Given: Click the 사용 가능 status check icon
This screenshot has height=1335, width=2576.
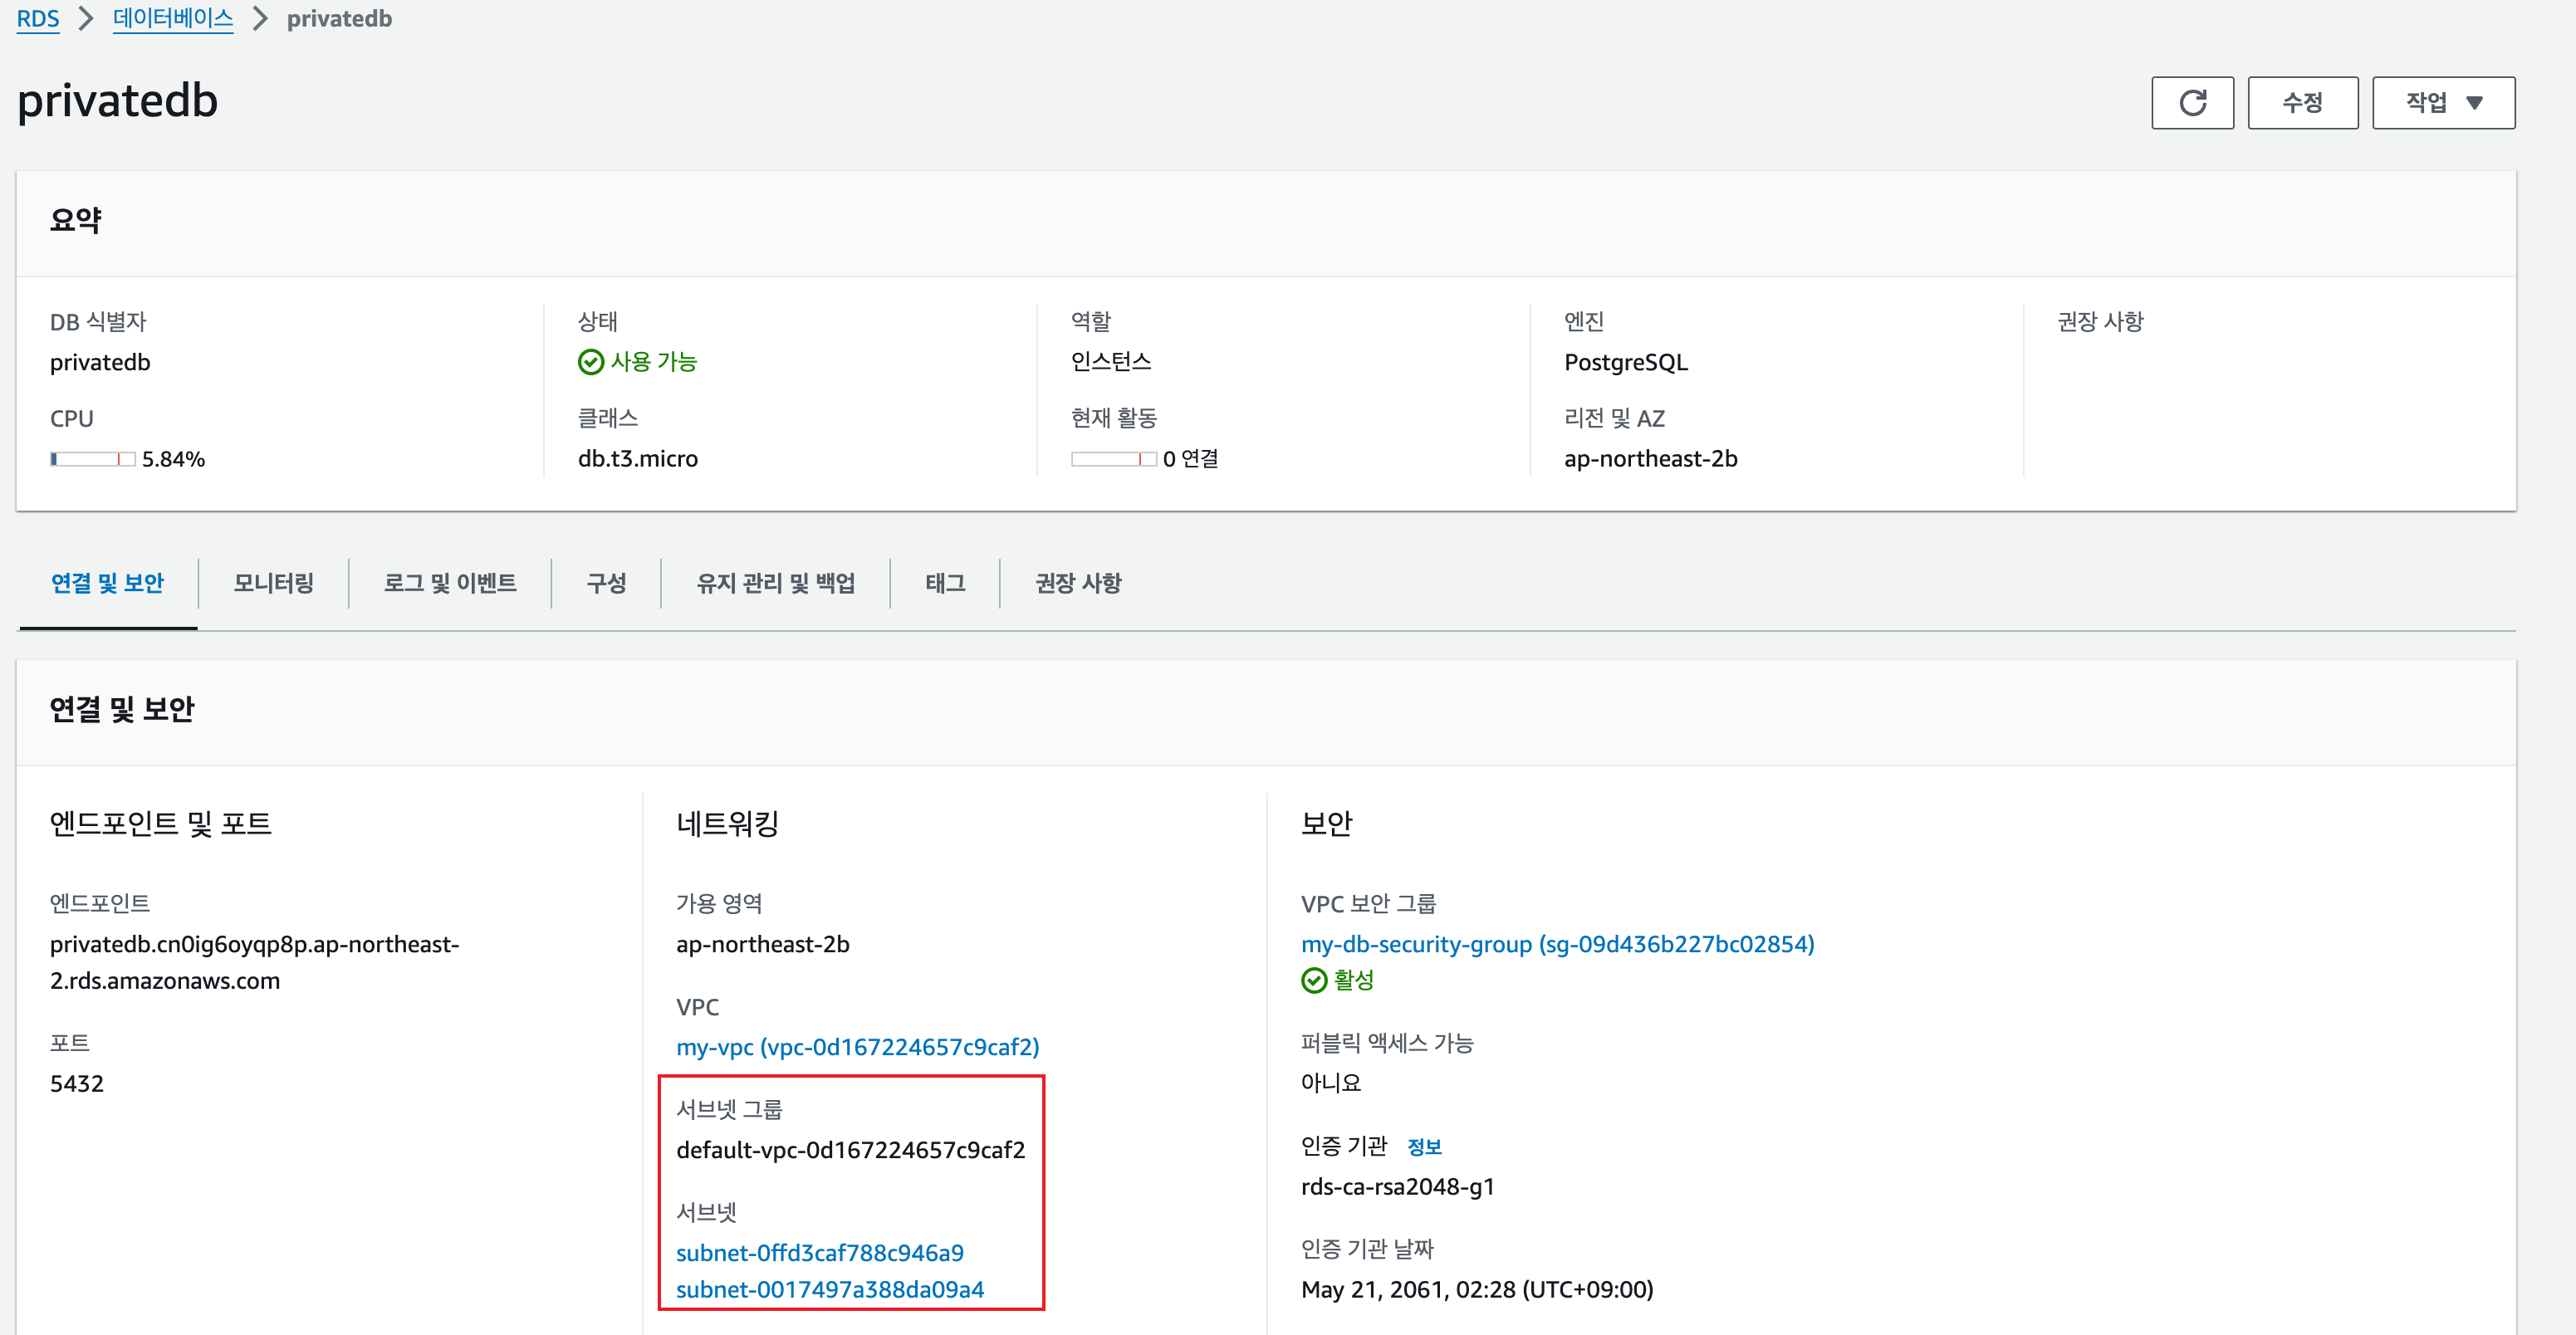Looking at the screenshot, I should pyautogui.click(x=590, y=362).
